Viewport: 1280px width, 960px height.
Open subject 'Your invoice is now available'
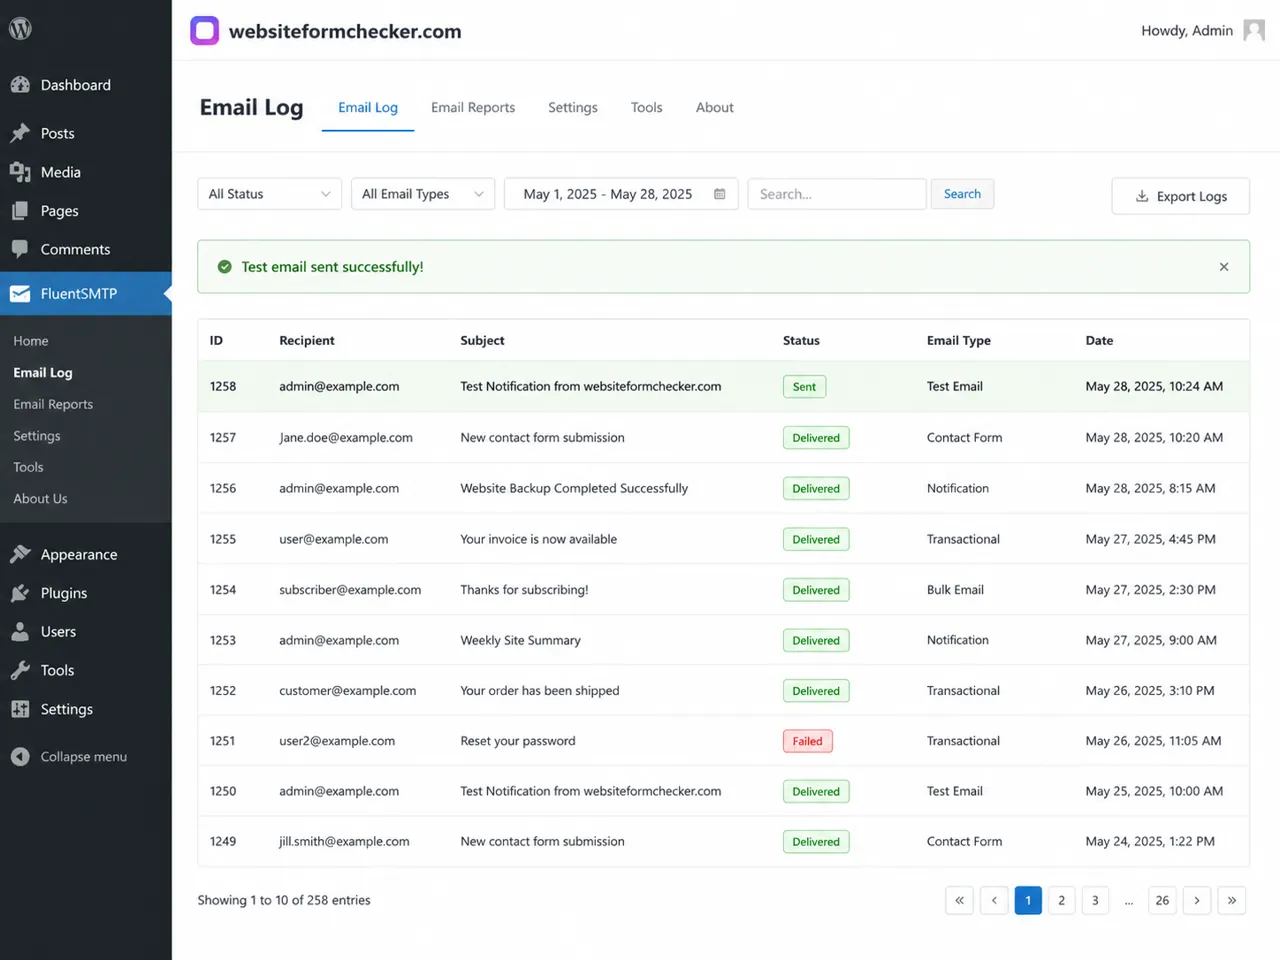pos(538,539)
